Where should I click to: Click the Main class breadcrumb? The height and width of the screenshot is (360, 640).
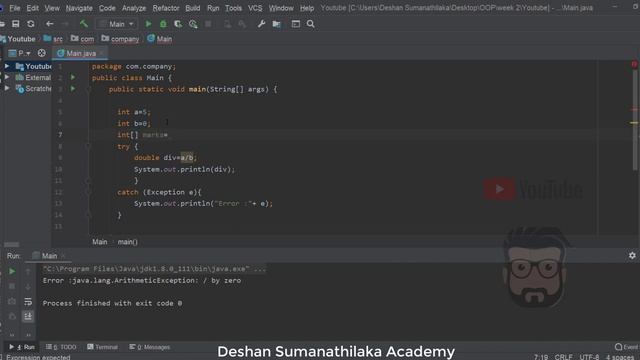[160, 39]
